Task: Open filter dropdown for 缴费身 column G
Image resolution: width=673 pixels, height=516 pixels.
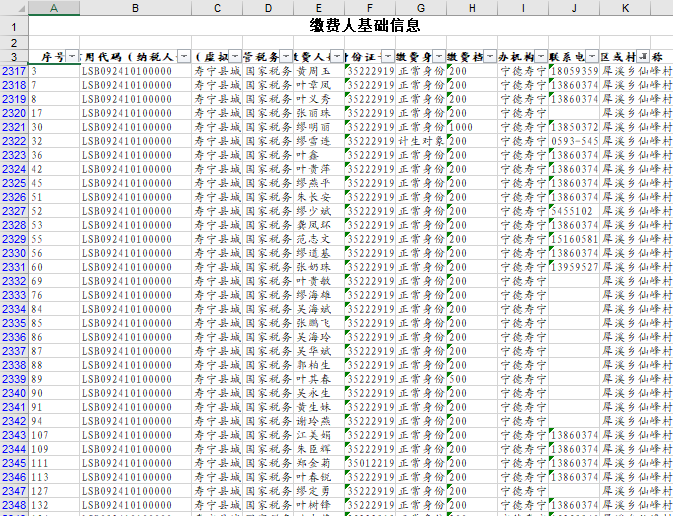Action: click(439, 57)
